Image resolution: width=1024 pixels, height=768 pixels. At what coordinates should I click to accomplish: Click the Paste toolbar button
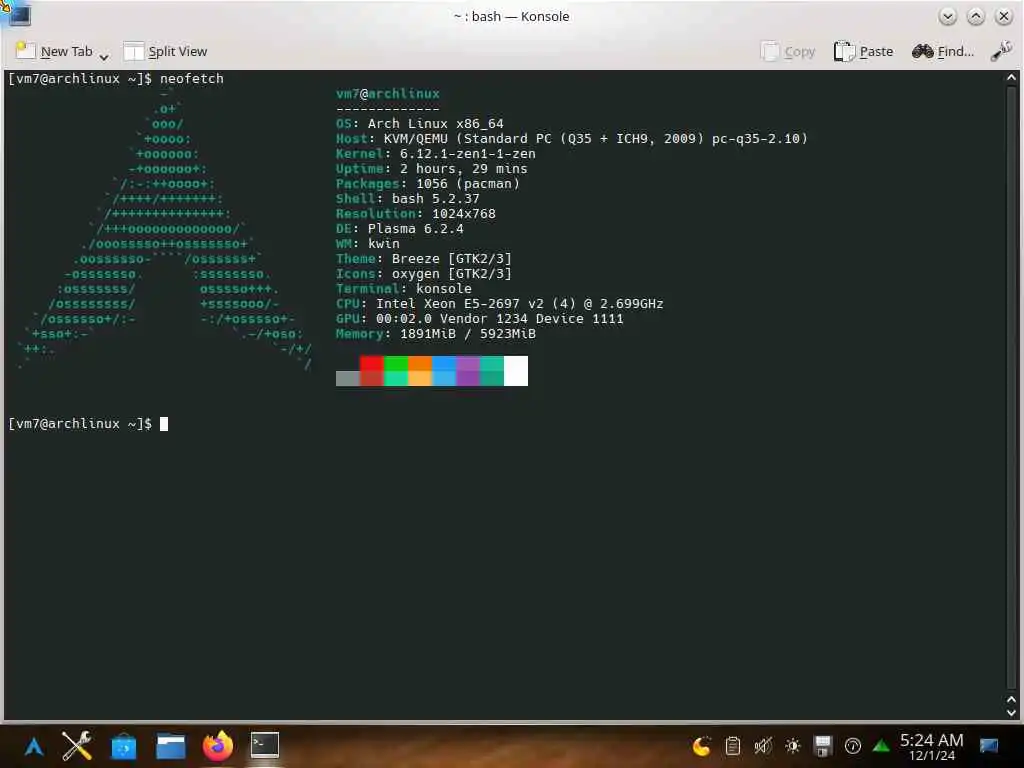click(863, 52)
